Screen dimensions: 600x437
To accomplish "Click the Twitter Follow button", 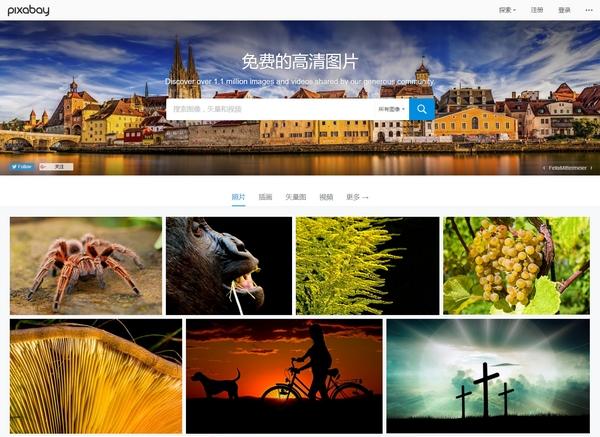I will pos(22,166).
